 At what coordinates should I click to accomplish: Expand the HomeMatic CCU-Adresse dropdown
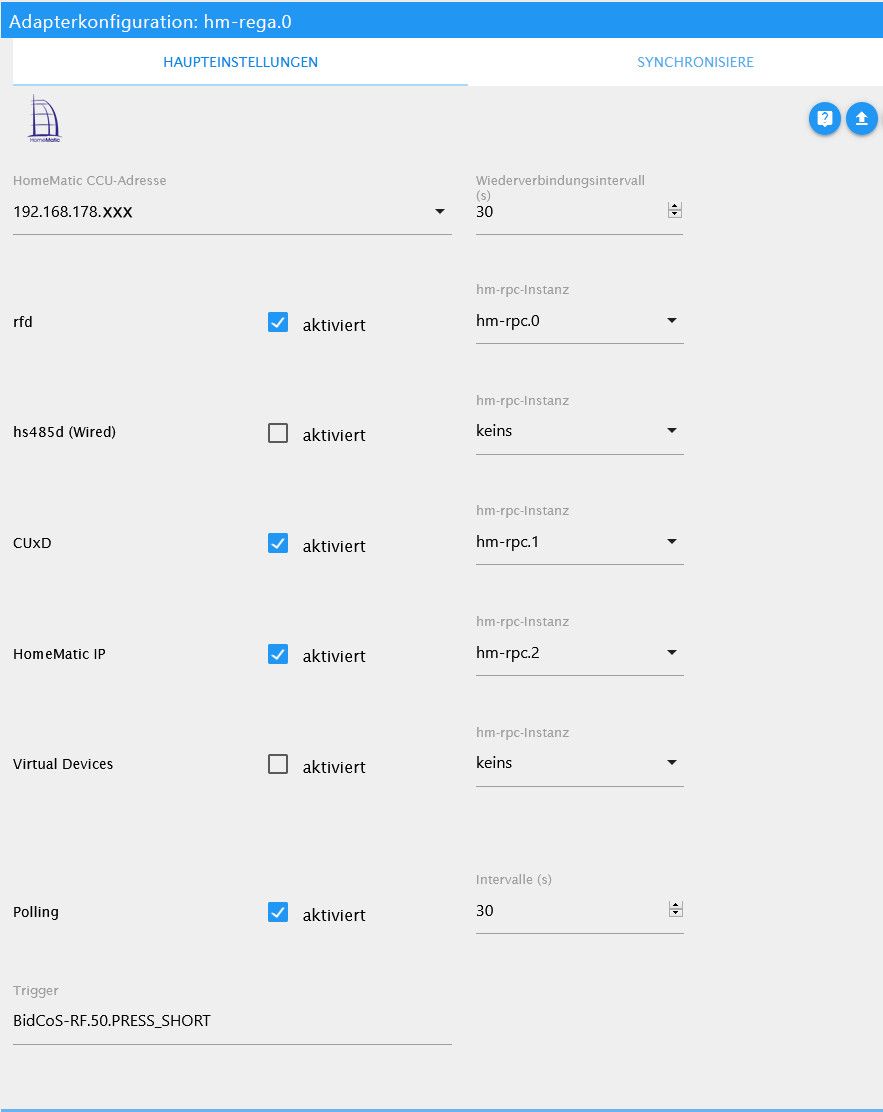[x=232, y=212]
